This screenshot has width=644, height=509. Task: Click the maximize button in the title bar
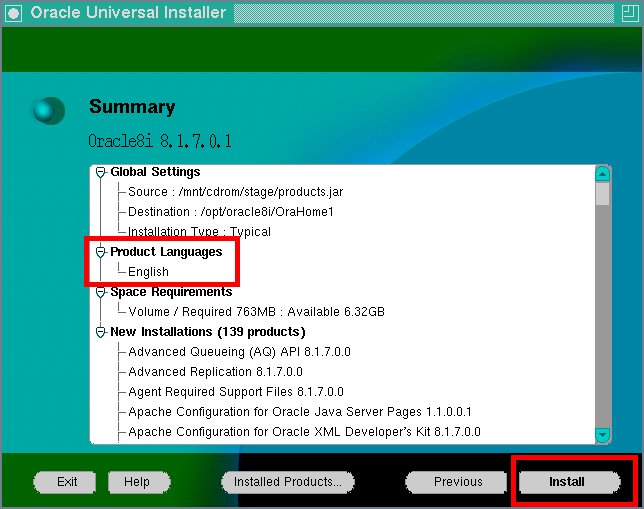(629, 13)
